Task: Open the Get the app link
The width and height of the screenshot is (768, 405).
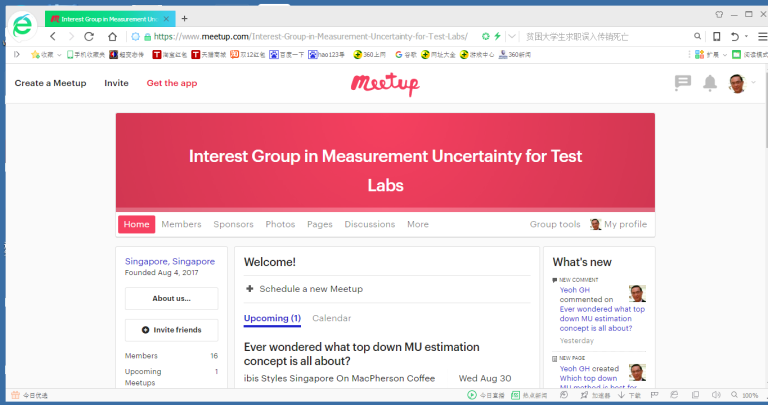Action: click(x=172, y=83)
